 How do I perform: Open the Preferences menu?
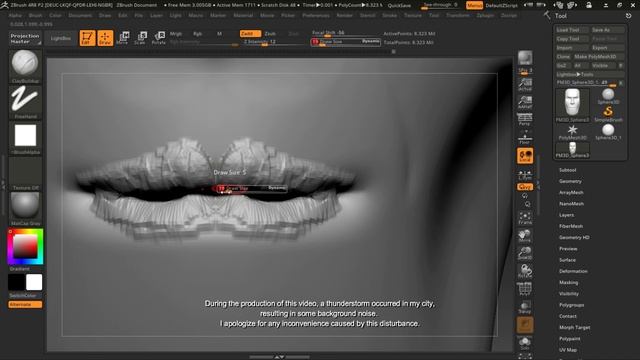click(x=316, y=16)
